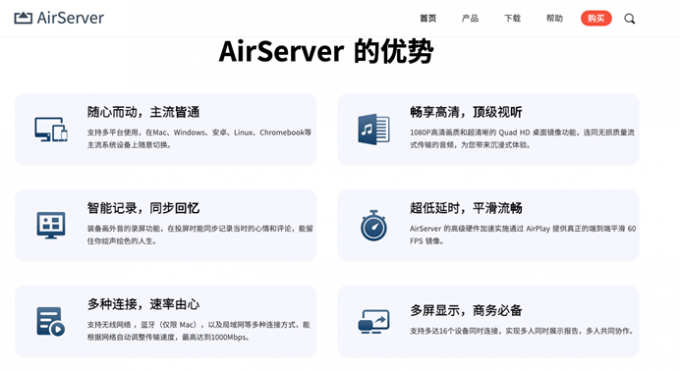Screen dimensions: 680x371
Task: Click the 智能记录，同步回忆 title
Action: [144, 208]
